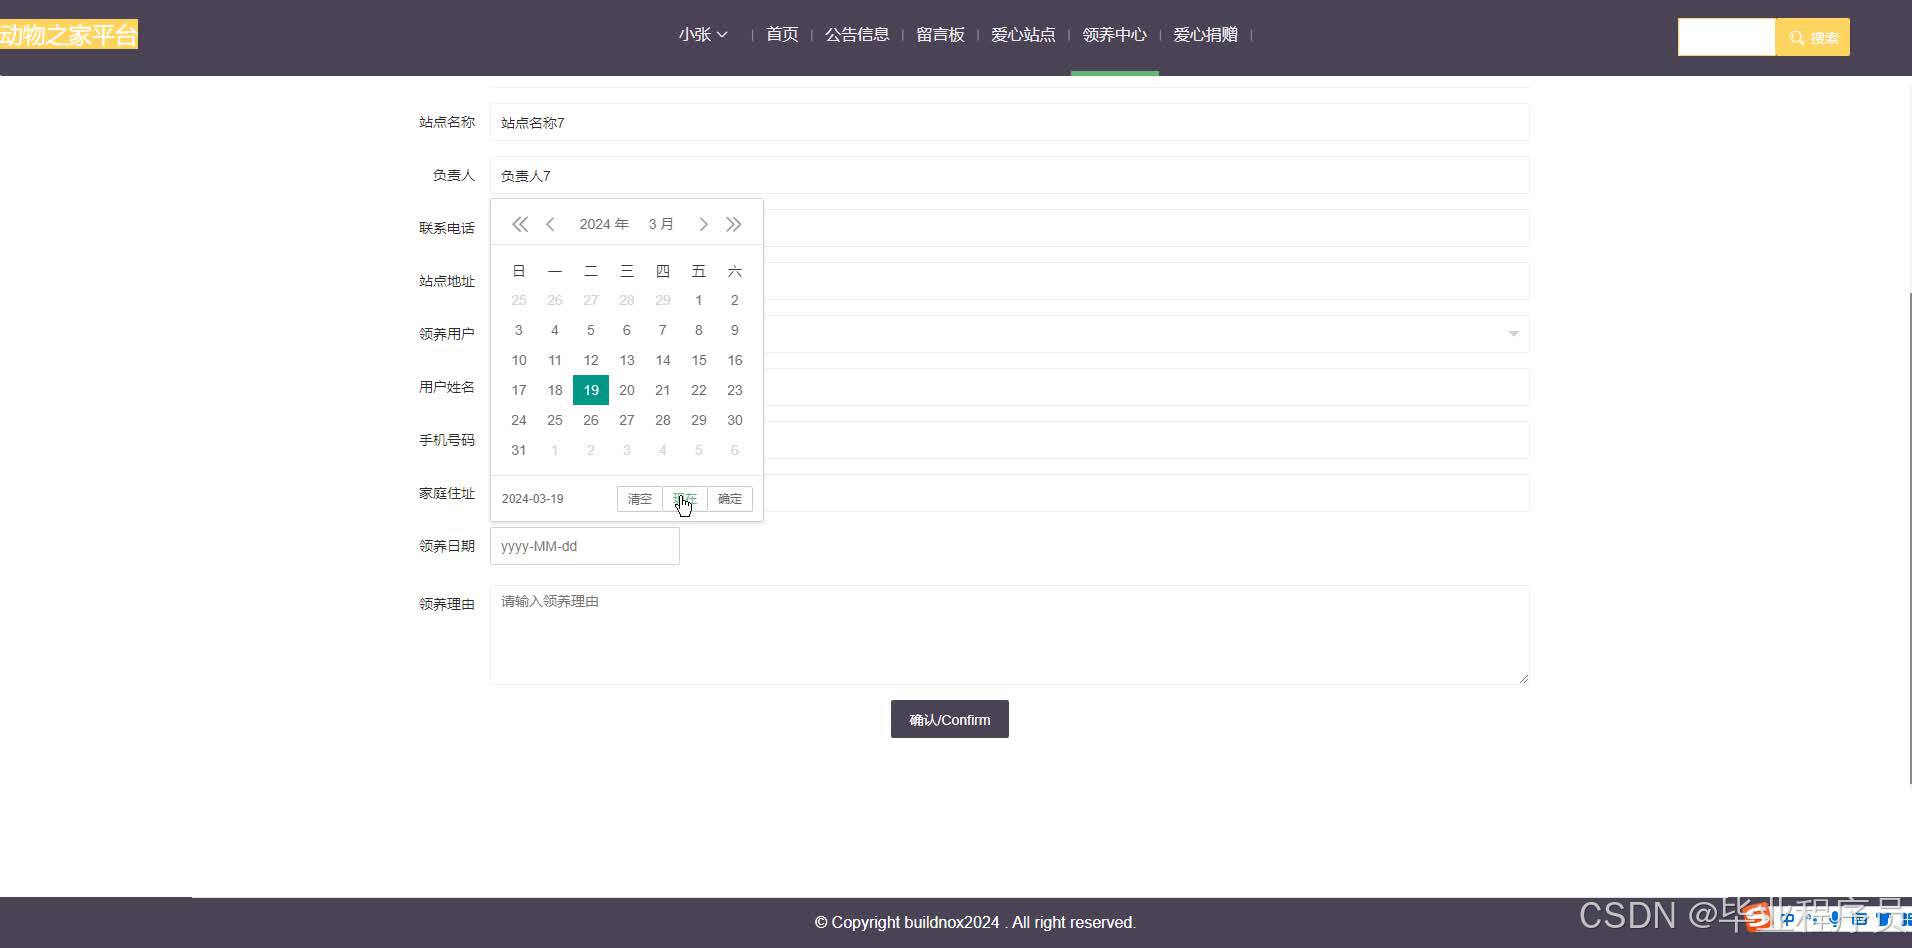Click 3 月 to pick a different month

tap(661, 224)
